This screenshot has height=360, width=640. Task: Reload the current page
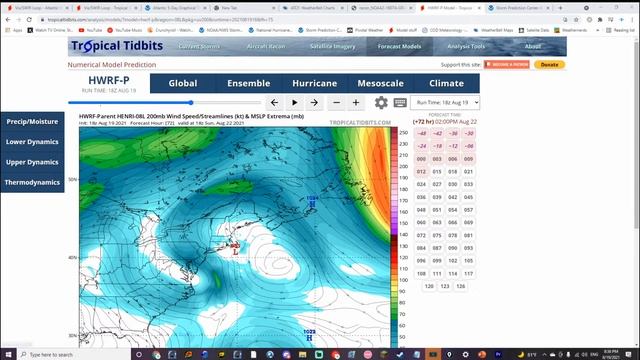pos(29,19)
